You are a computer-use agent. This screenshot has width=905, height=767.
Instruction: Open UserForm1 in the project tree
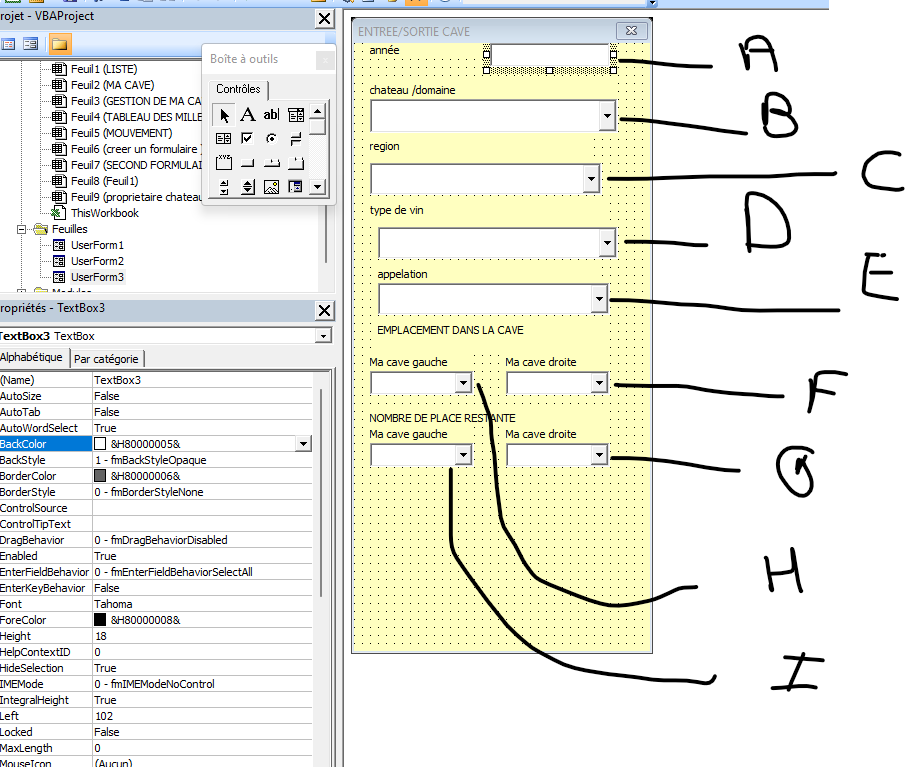[x=97, y=245]
